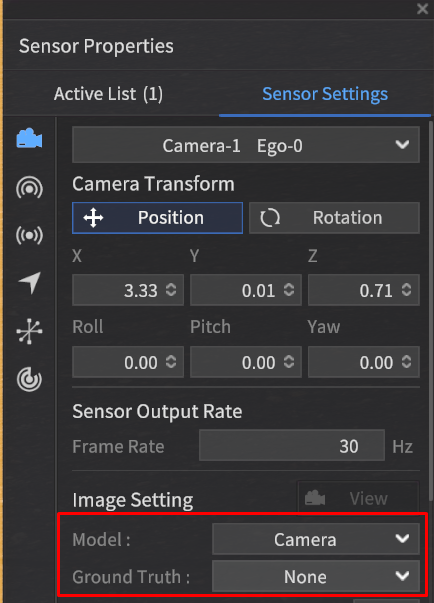Click the Yaw value field
The image size is (434, 603).
(x=364, y=362)
